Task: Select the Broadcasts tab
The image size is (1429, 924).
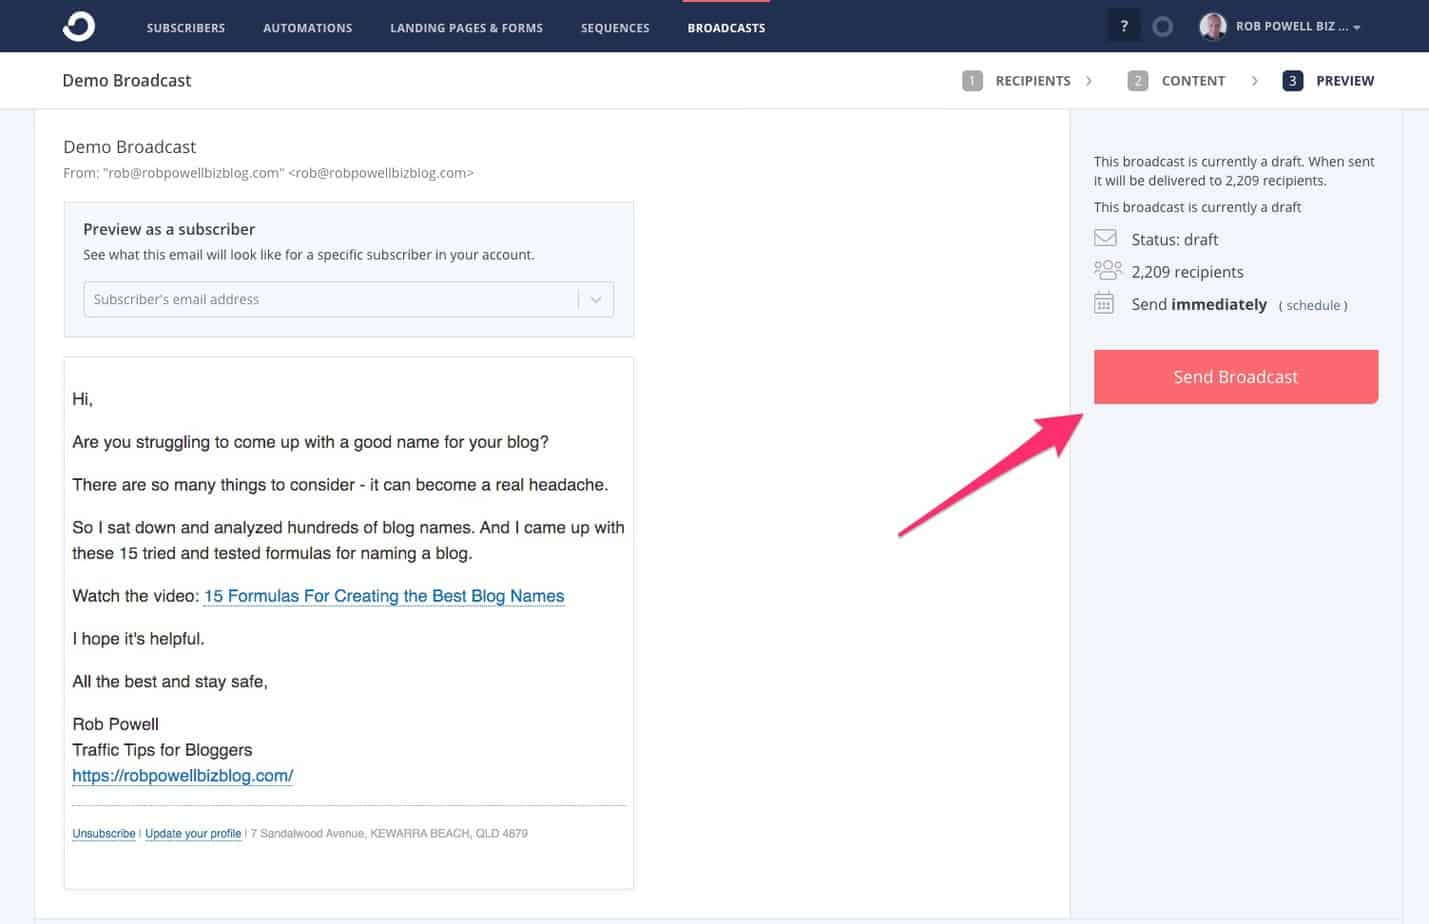Action: (x=726, y=28)
